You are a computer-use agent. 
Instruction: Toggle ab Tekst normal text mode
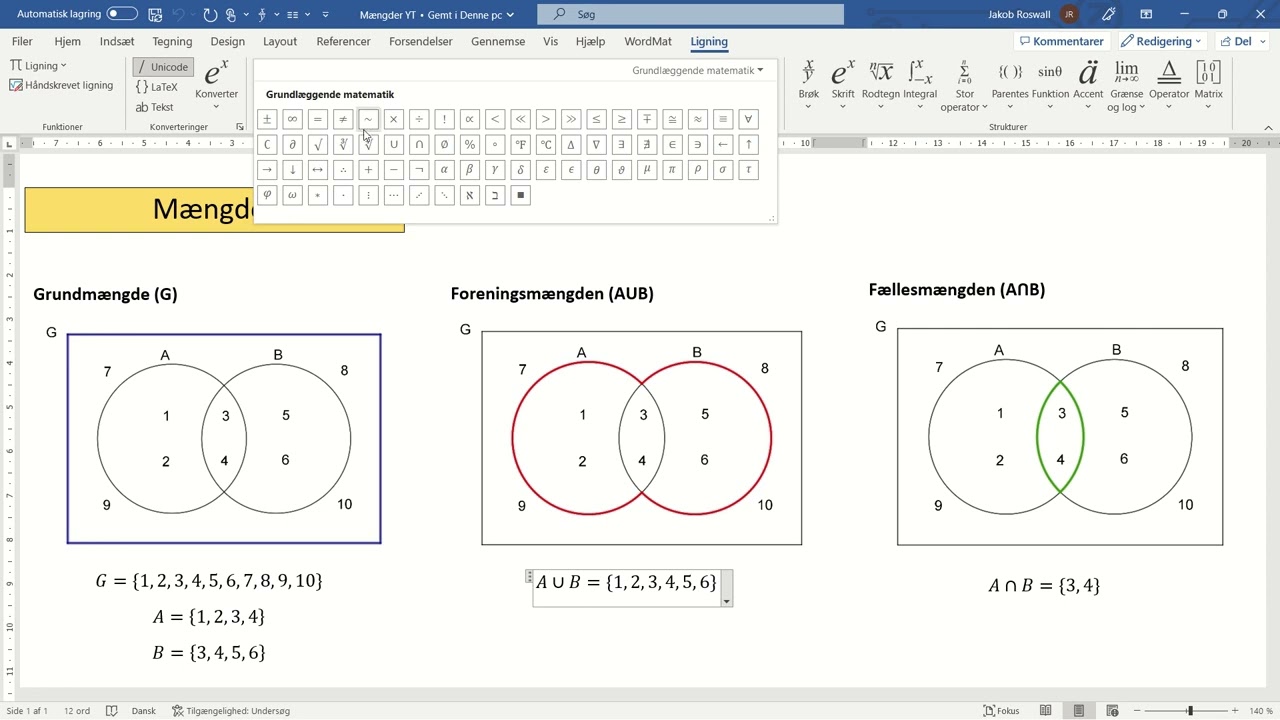155,107
